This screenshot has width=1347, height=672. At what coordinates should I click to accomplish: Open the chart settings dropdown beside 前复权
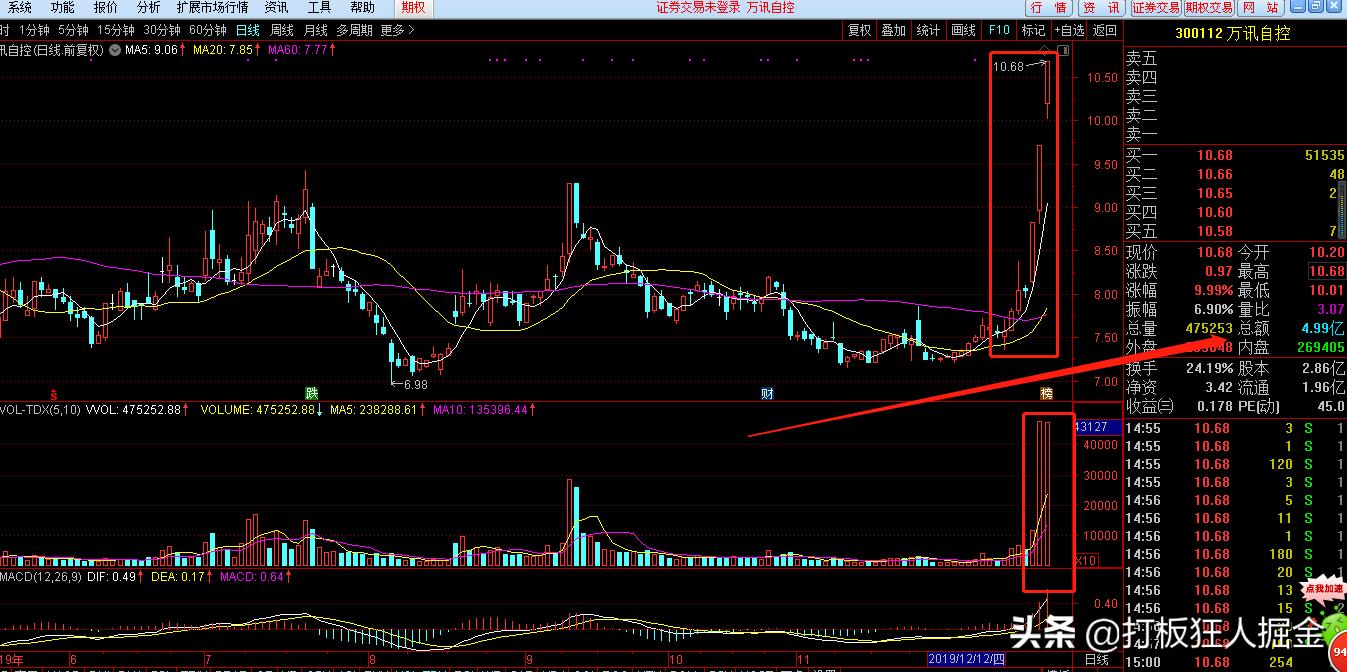[114, 49]
